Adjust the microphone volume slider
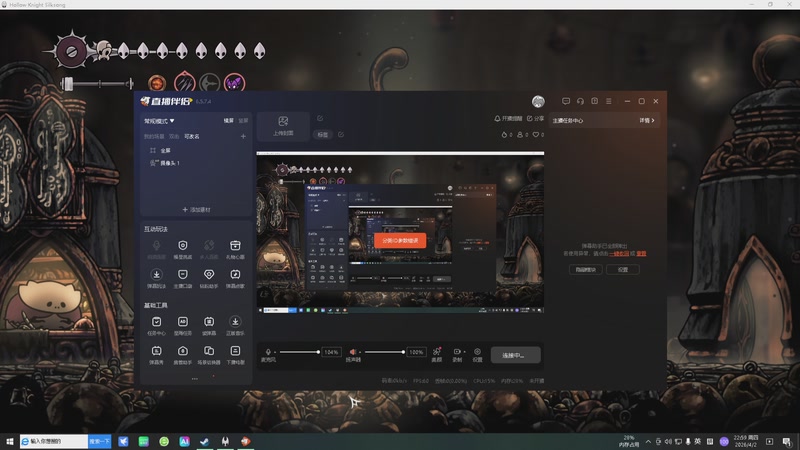The image size is (800, 450). tap(299, 352)
